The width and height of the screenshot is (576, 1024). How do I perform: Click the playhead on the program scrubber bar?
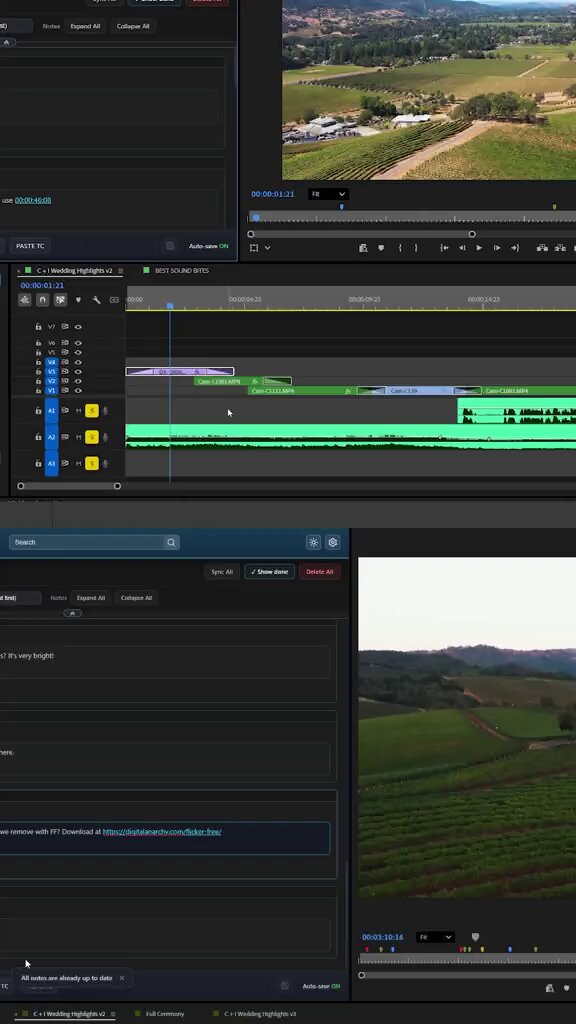pos(256,217)
